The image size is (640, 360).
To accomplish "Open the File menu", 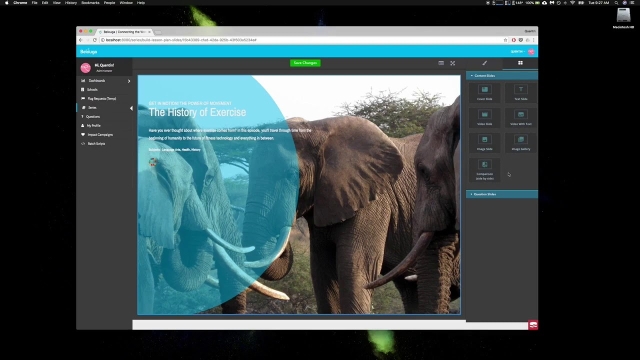I will 34,2.
